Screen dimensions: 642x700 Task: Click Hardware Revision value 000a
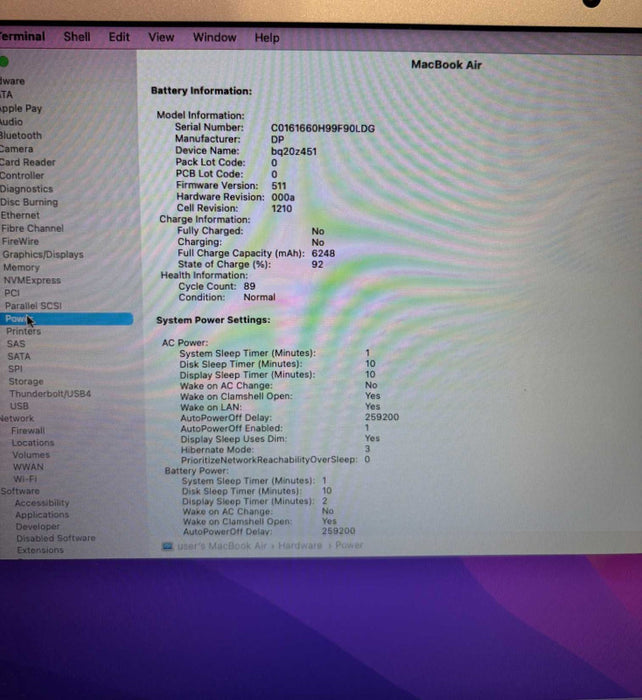[283, 197]
